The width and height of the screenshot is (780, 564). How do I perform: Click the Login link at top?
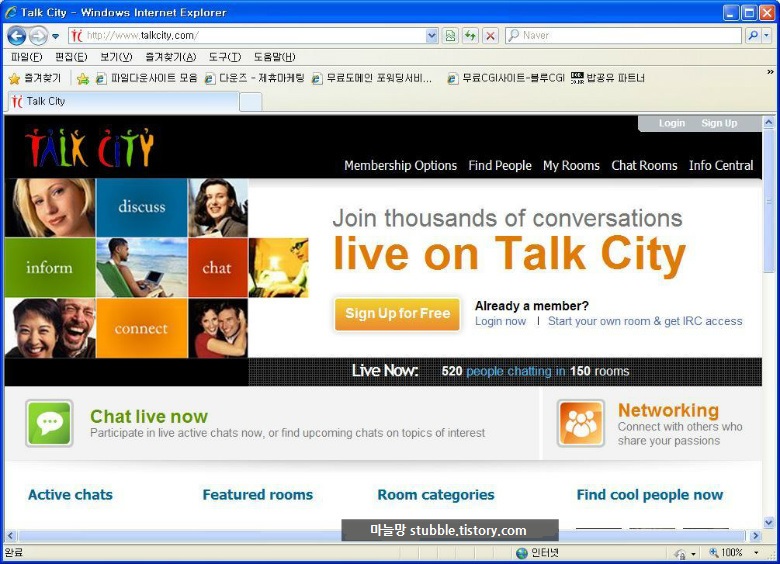coord(672,123)
